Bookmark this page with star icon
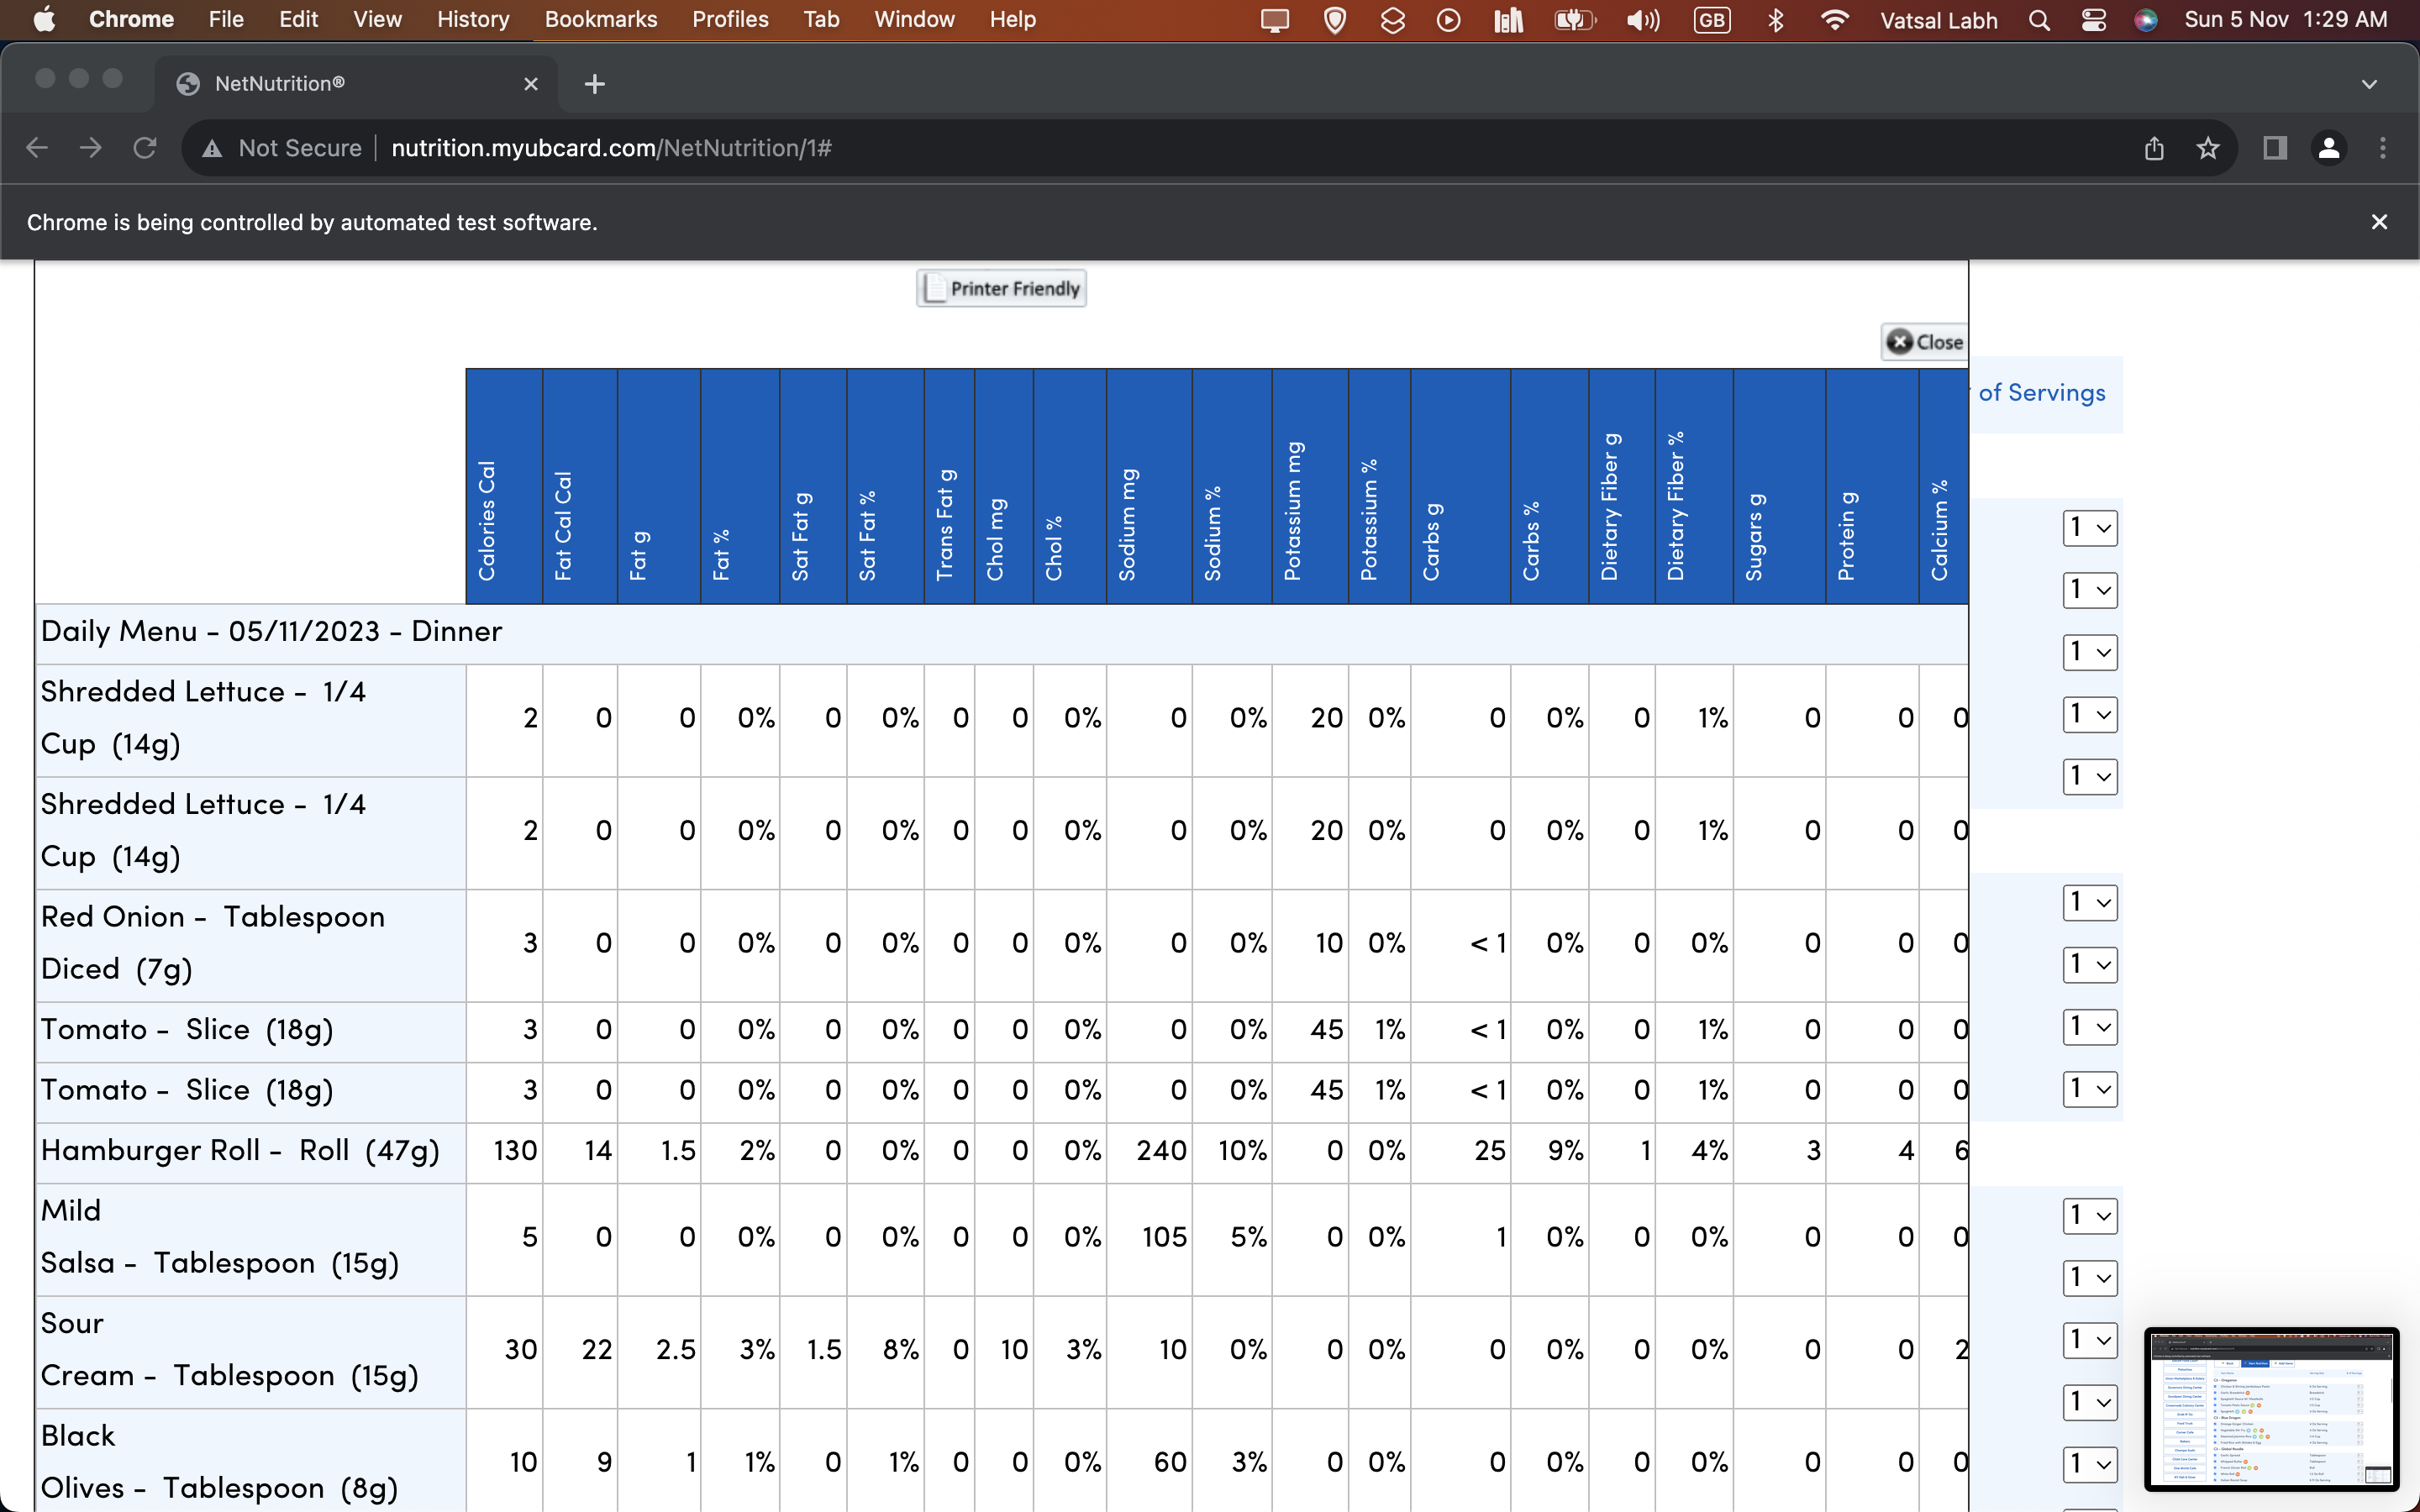2420x1512 pixels. [2208, 148]
